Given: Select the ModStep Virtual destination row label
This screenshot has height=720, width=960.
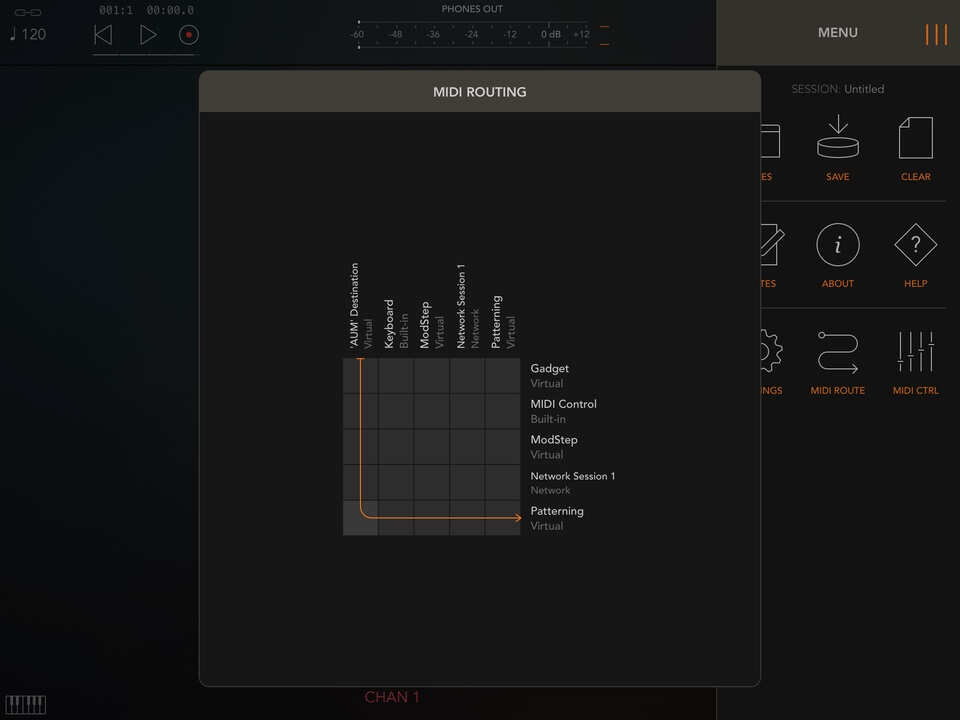Looking at the screenshot, I should click(553, 447).
